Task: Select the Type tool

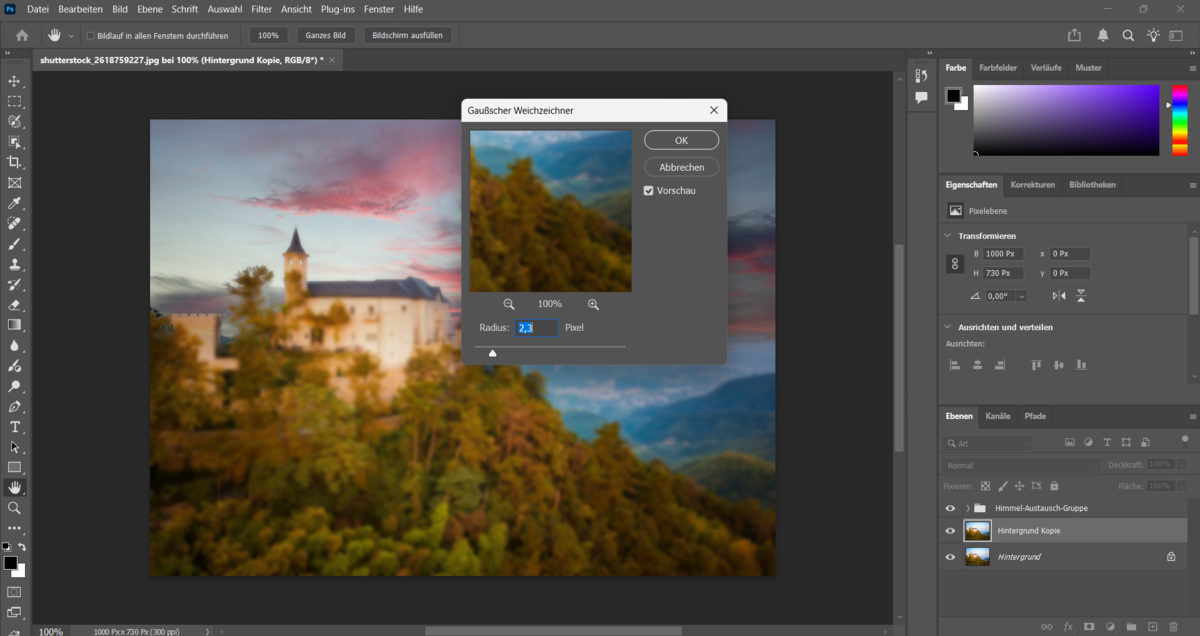Action: pyautogui.click(x=14, y=427)
